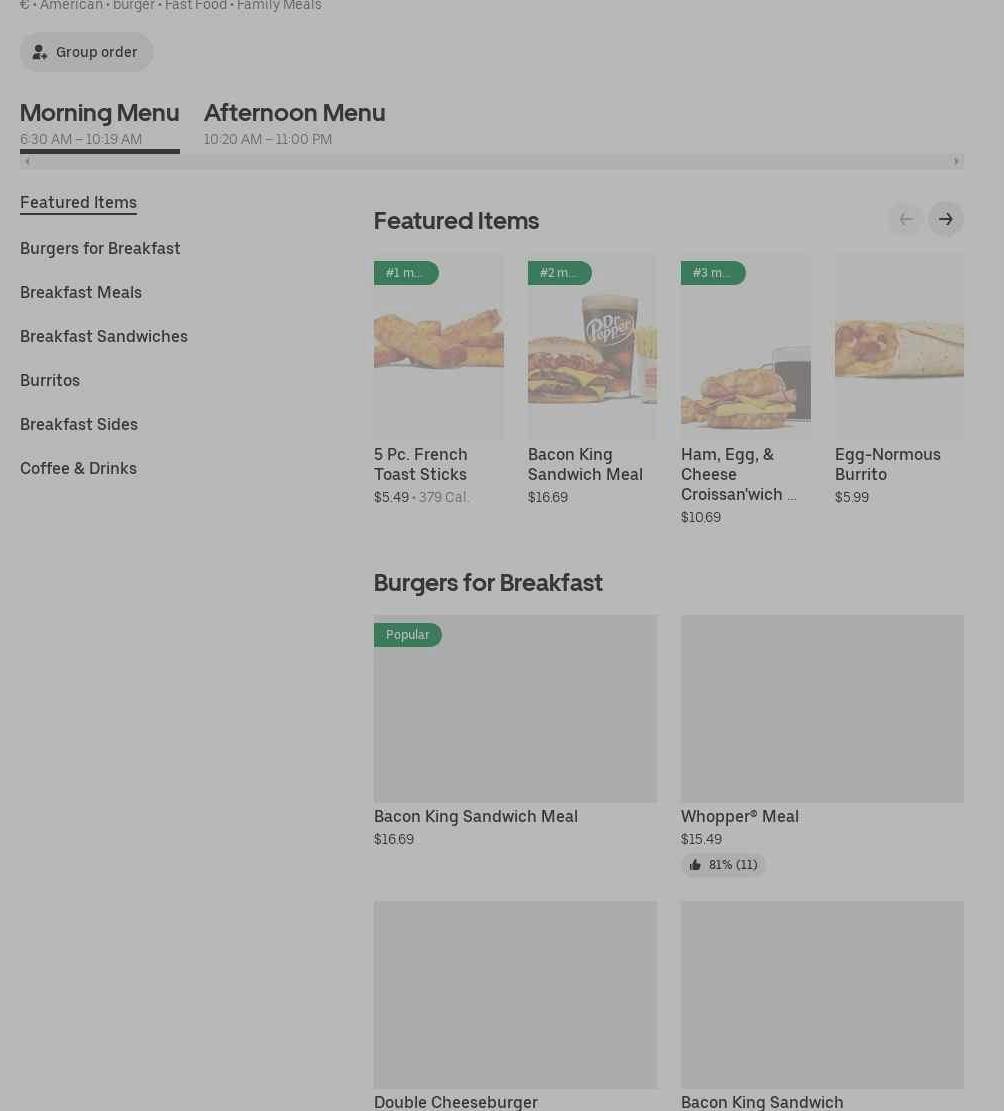Click the next arrow for Featured Items

pos(945,219)
